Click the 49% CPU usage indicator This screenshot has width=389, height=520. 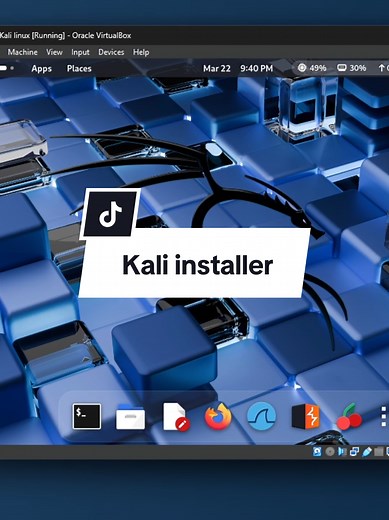(312, 68)
